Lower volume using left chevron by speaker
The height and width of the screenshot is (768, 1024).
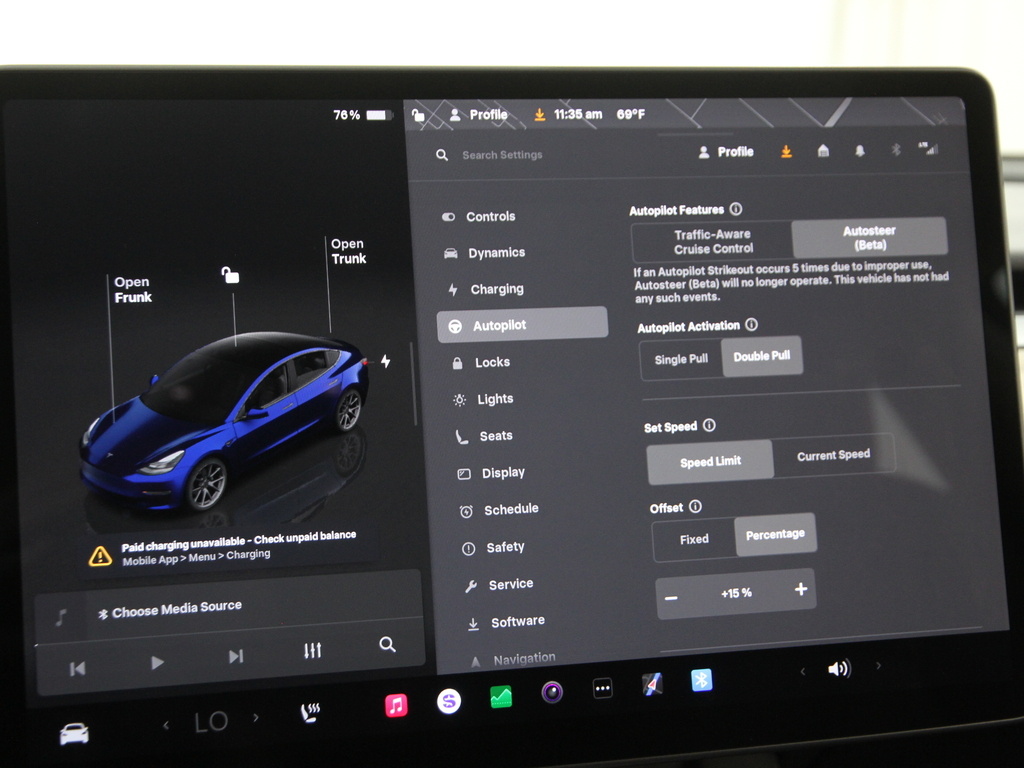[802, 671]
